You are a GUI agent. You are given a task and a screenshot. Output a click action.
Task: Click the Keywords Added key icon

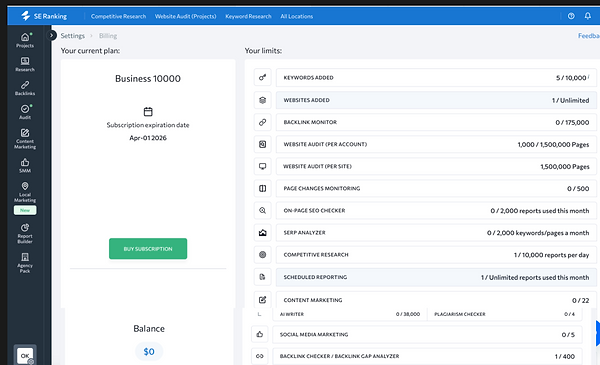tap(262, 78)
